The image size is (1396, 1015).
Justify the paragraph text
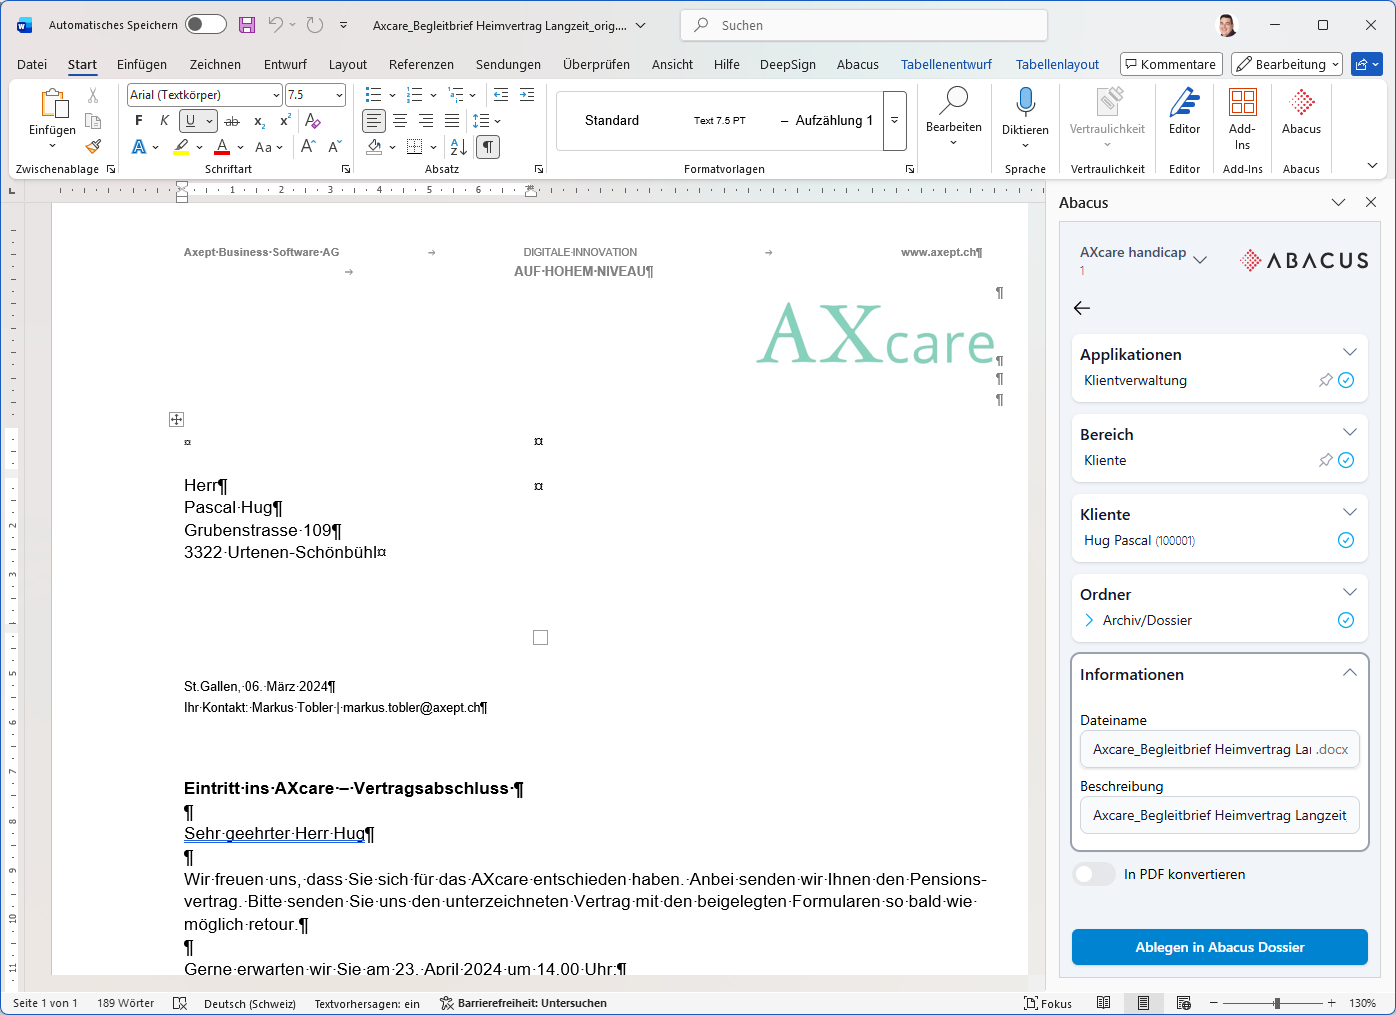coord(452,121)
